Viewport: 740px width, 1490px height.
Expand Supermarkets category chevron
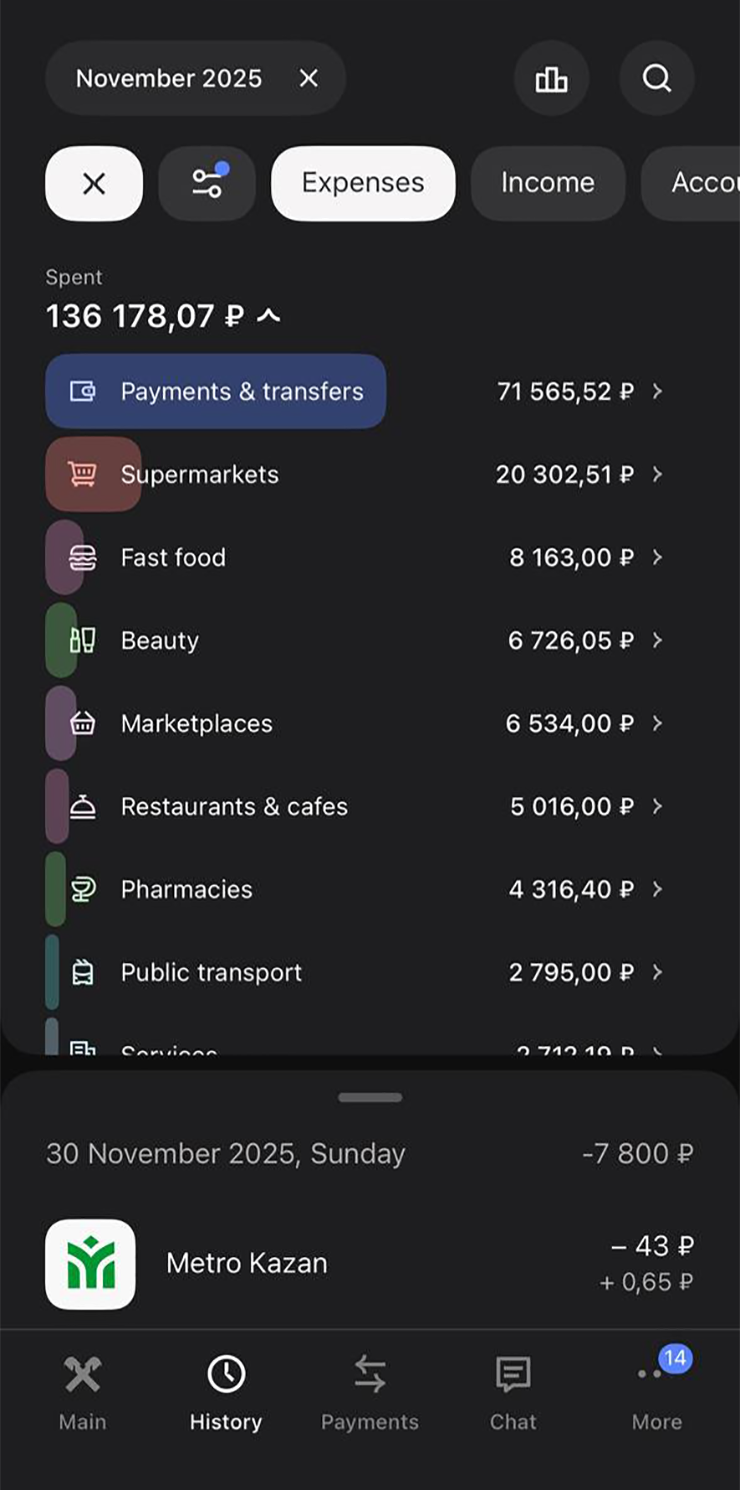click(x=657, y=474)
